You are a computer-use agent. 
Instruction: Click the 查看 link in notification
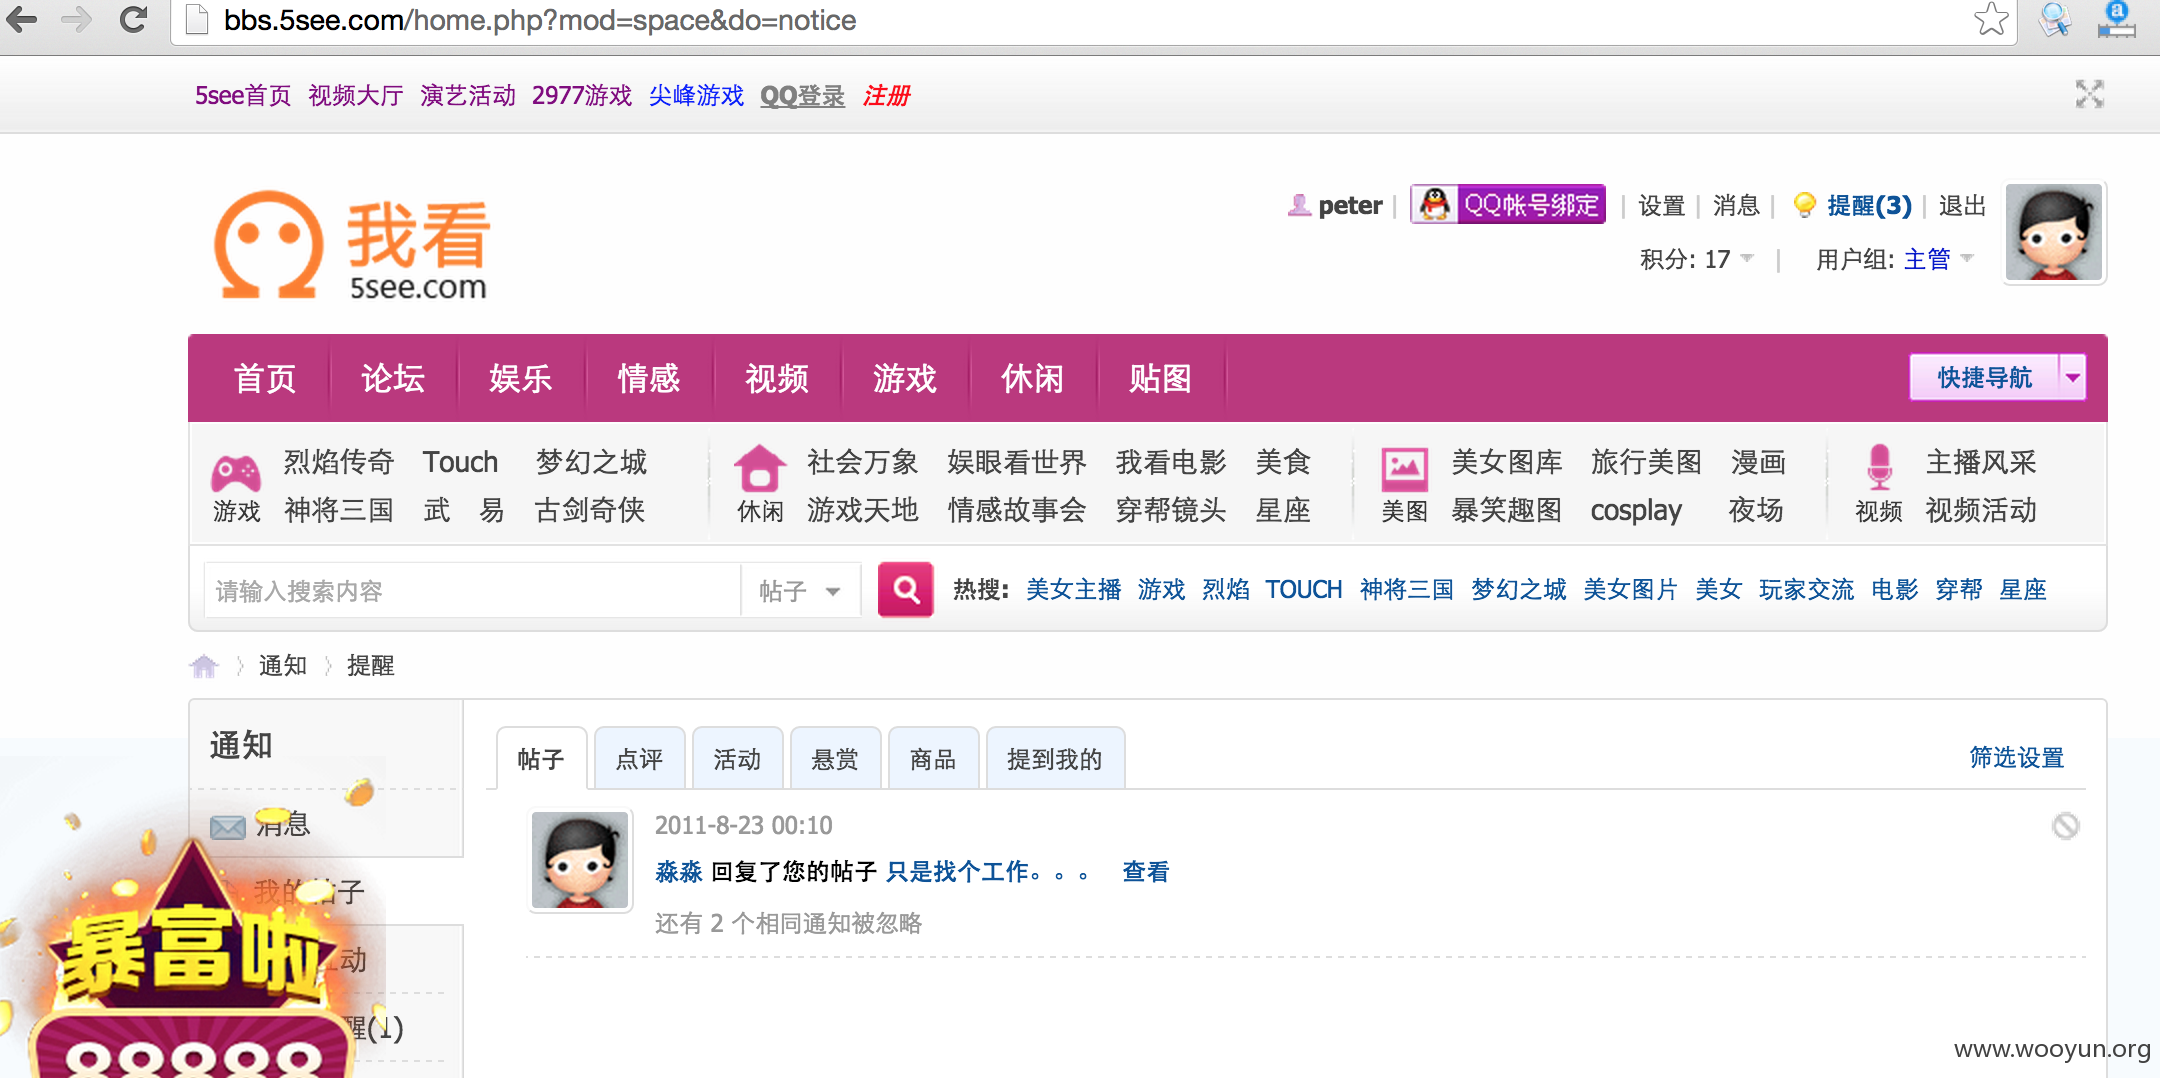pyautogui.click(x=1145, y=872)
